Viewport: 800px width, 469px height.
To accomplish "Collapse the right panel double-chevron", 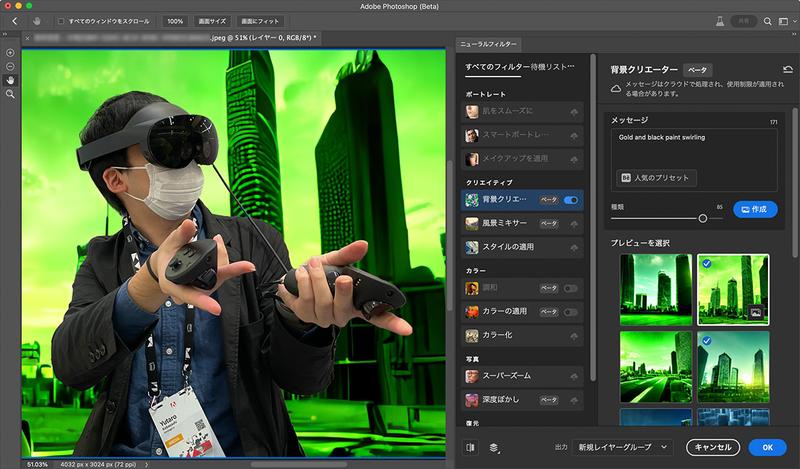I will pos(793,34).
